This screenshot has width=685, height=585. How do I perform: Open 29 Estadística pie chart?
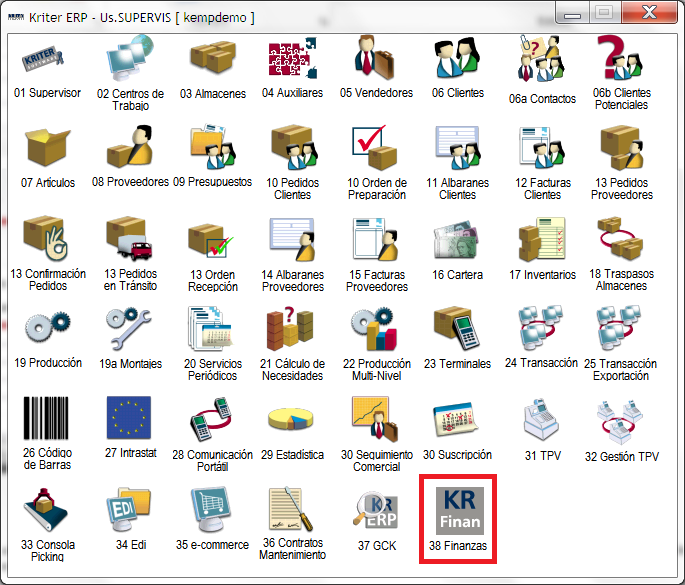[x=291, y=419]
